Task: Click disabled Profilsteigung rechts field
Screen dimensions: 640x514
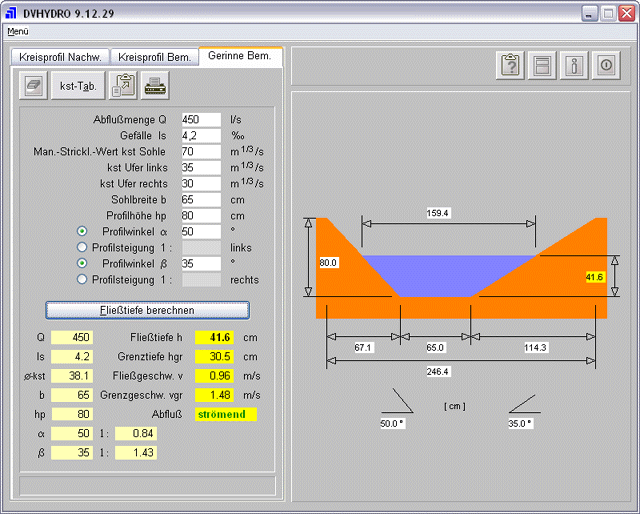Action: click(201, 280)
